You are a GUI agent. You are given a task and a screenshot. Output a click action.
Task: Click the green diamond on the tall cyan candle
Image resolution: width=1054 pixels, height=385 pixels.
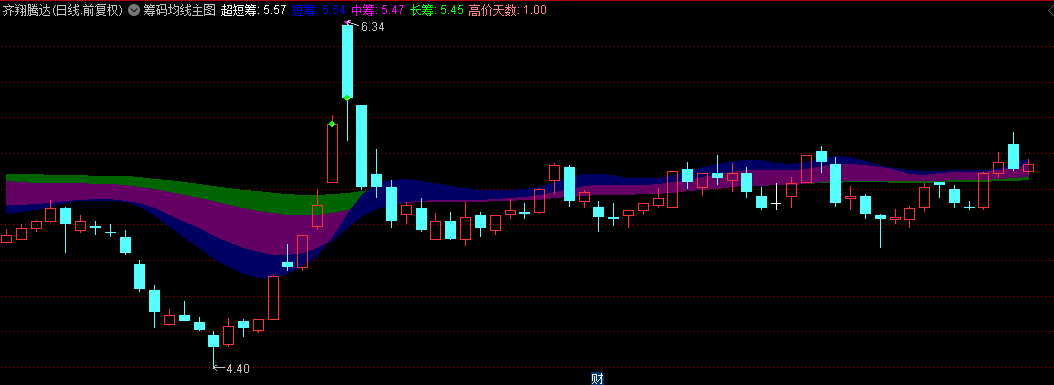pos(347,97)
